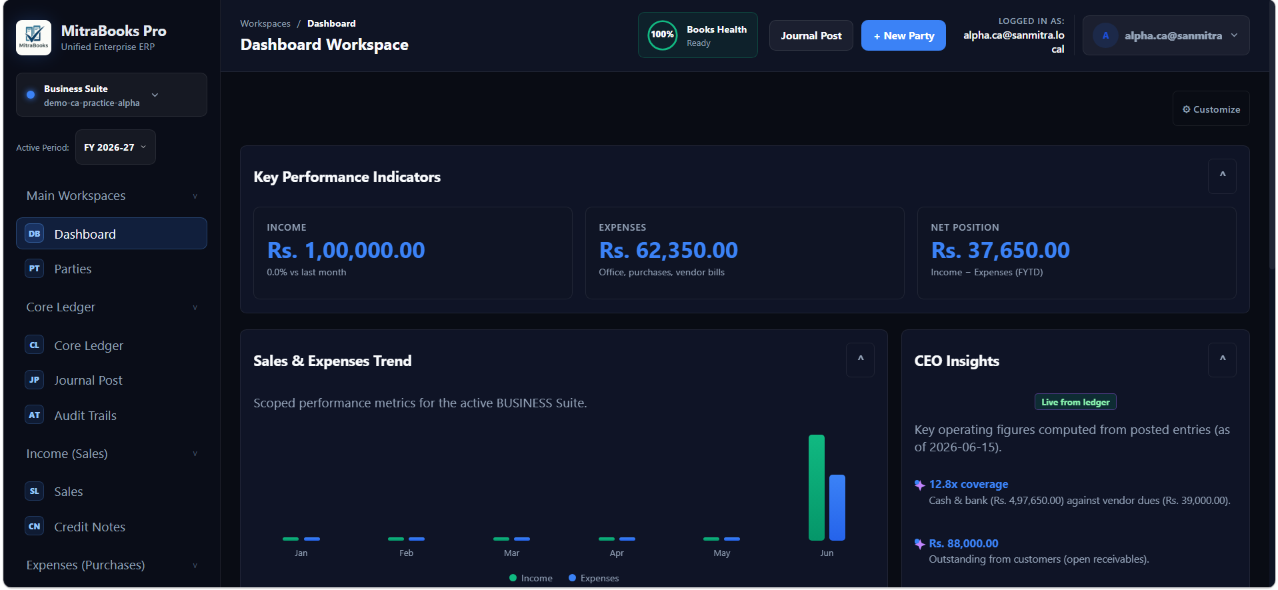Select the Dashboard breadcrumb
The width and height of the screenshot is (1278, 590).
pyautogui.click(x=331, y=23)
